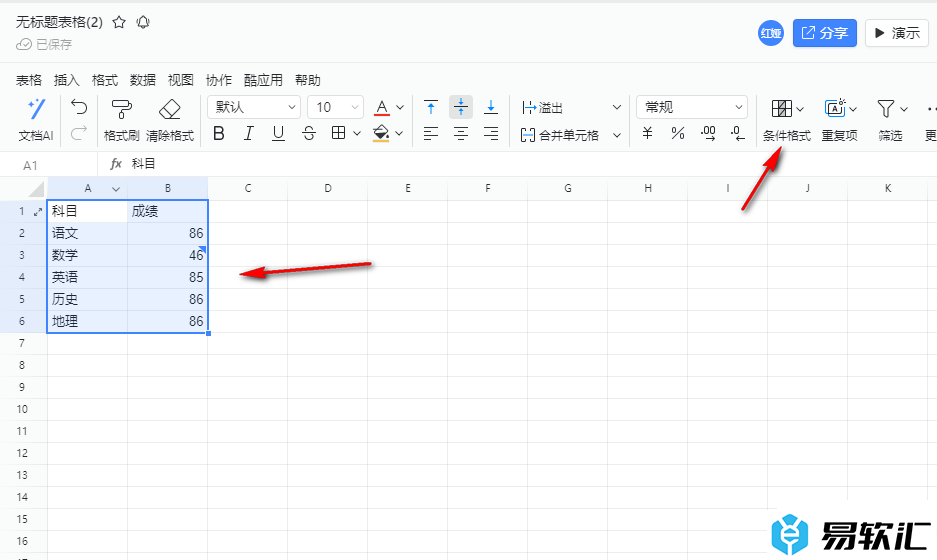Toggle italic formatting
Screen dimensions: 937x560
pos(249,133)
